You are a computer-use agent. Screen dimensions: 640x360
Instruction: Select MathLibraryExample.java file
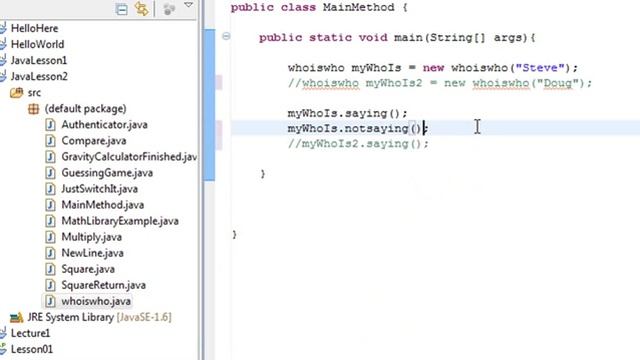click(120, 221)
